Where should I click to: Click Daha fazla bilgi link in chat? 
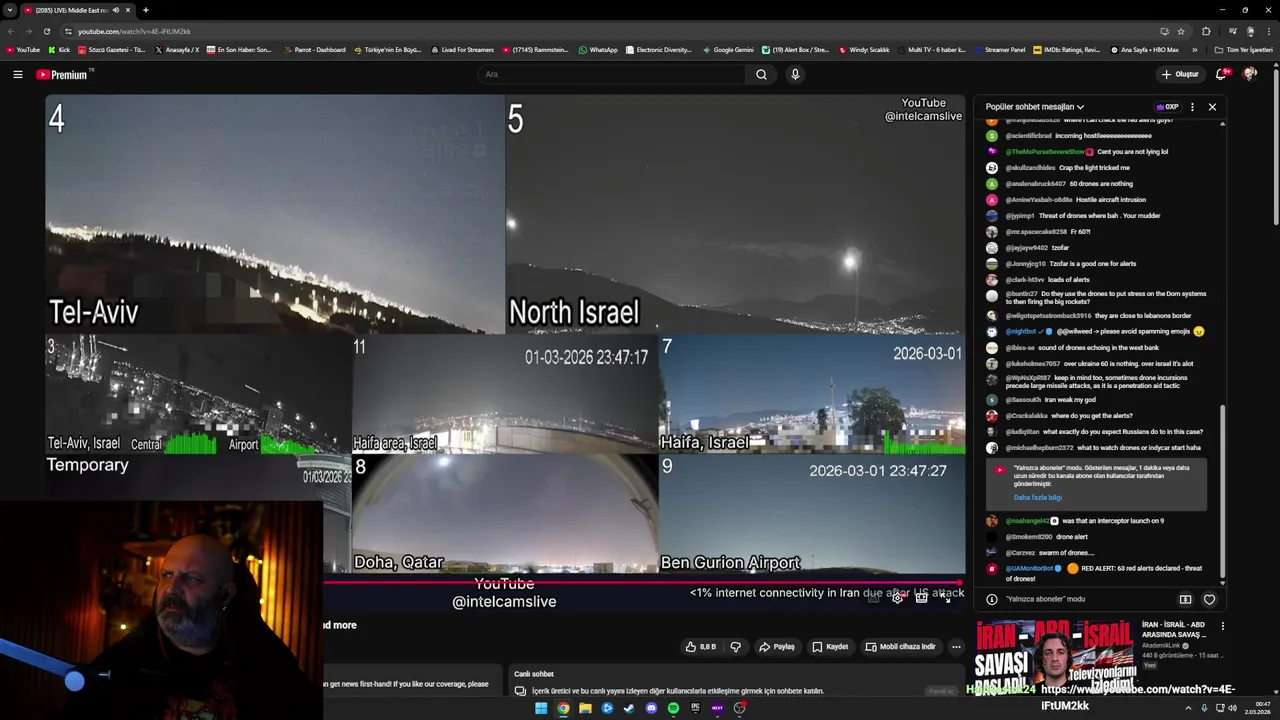pos(1038,497)
